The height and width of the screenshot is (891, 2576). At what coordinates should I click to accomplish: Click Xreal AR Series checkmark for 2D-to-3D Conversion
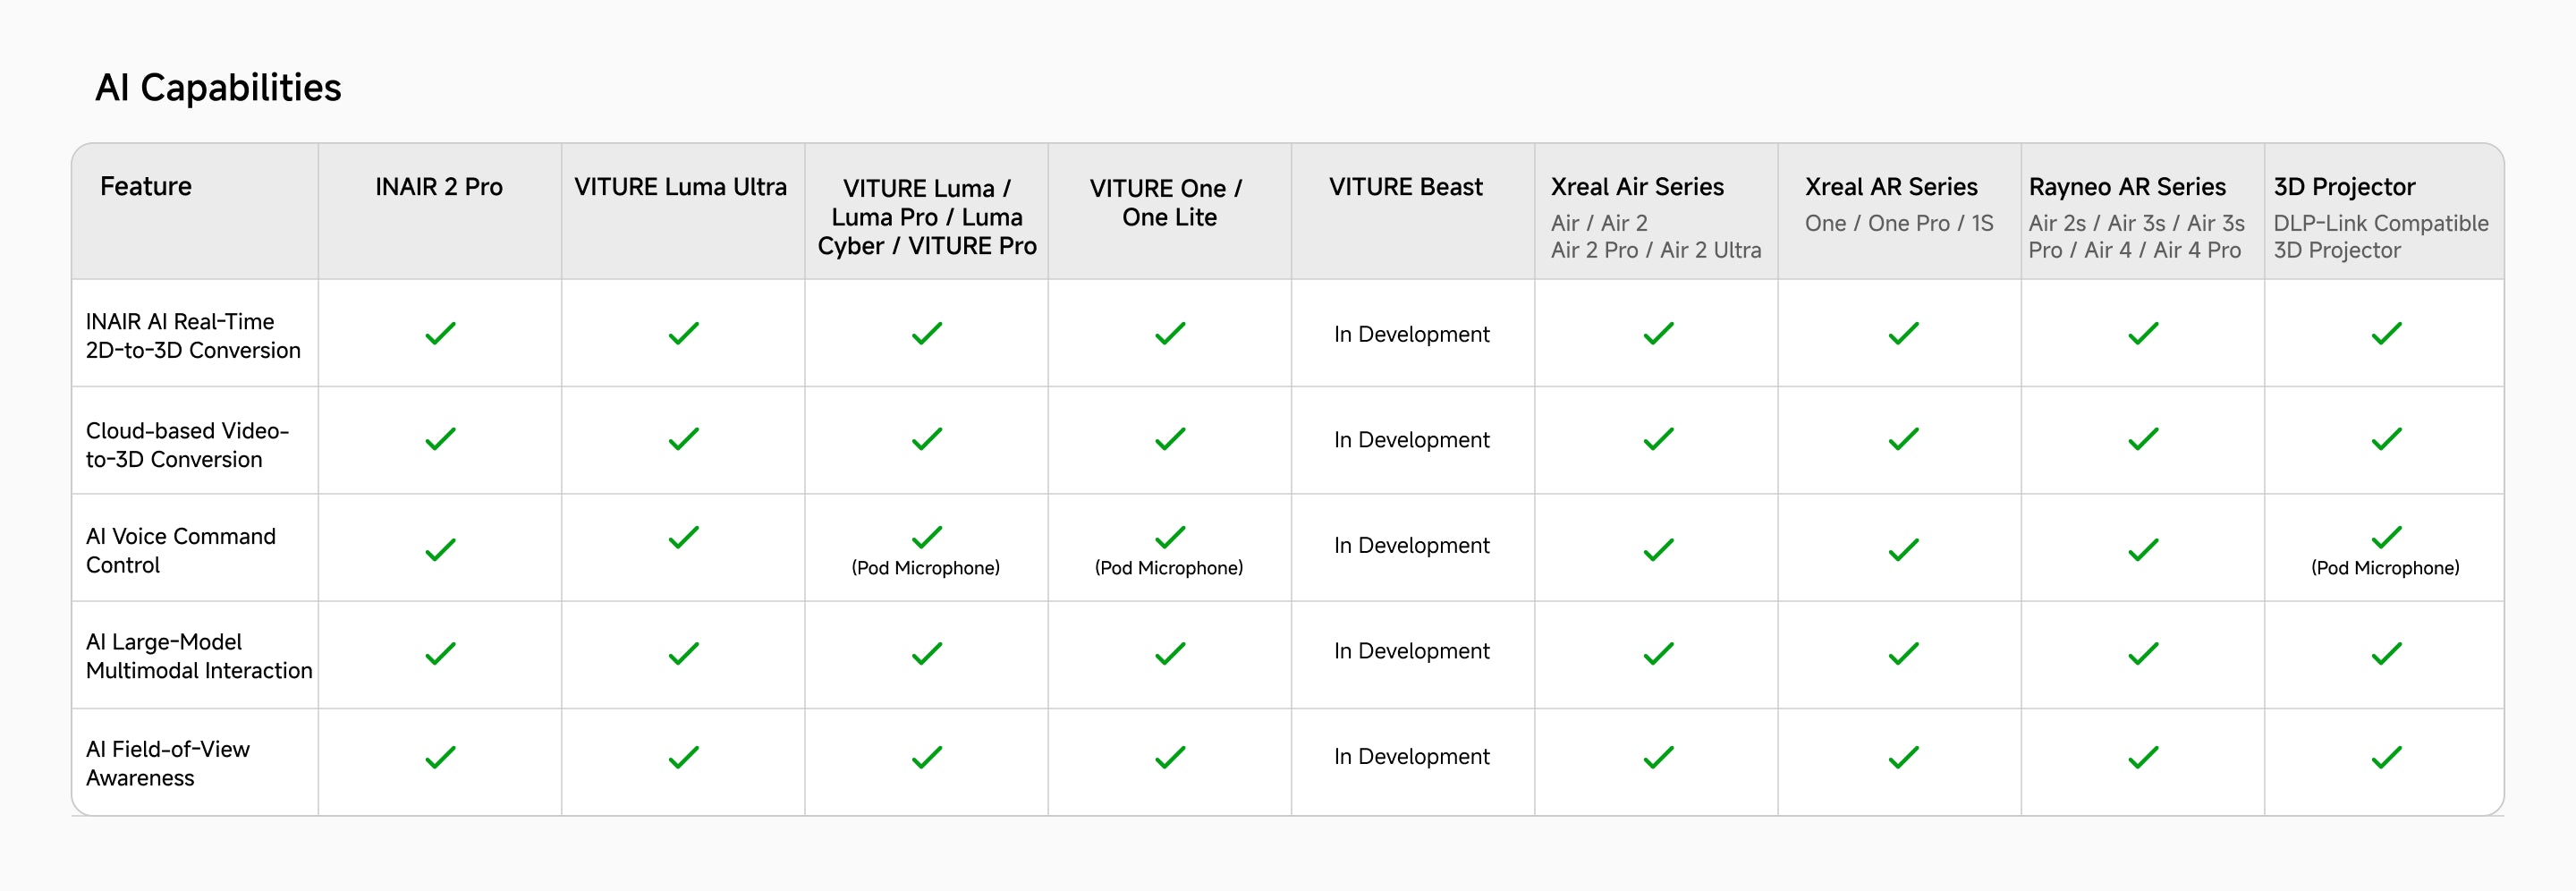(x=1903, y=333)
